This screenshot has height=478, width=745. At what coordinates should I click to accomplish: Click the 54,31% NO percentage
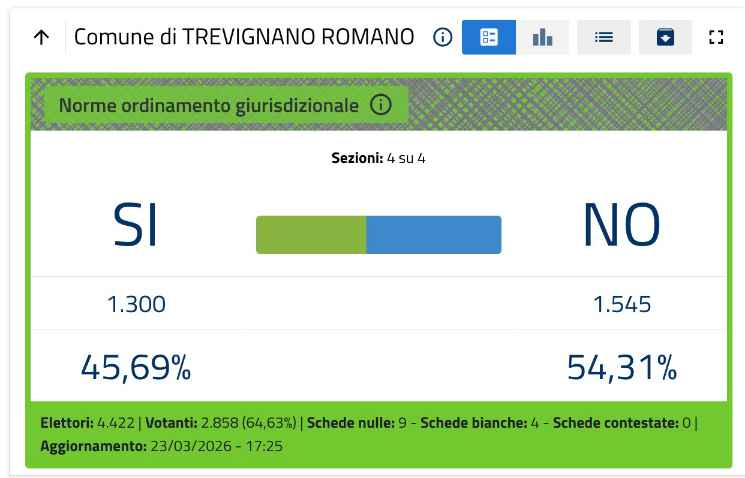pyautogui.click(x=621, y=368)
